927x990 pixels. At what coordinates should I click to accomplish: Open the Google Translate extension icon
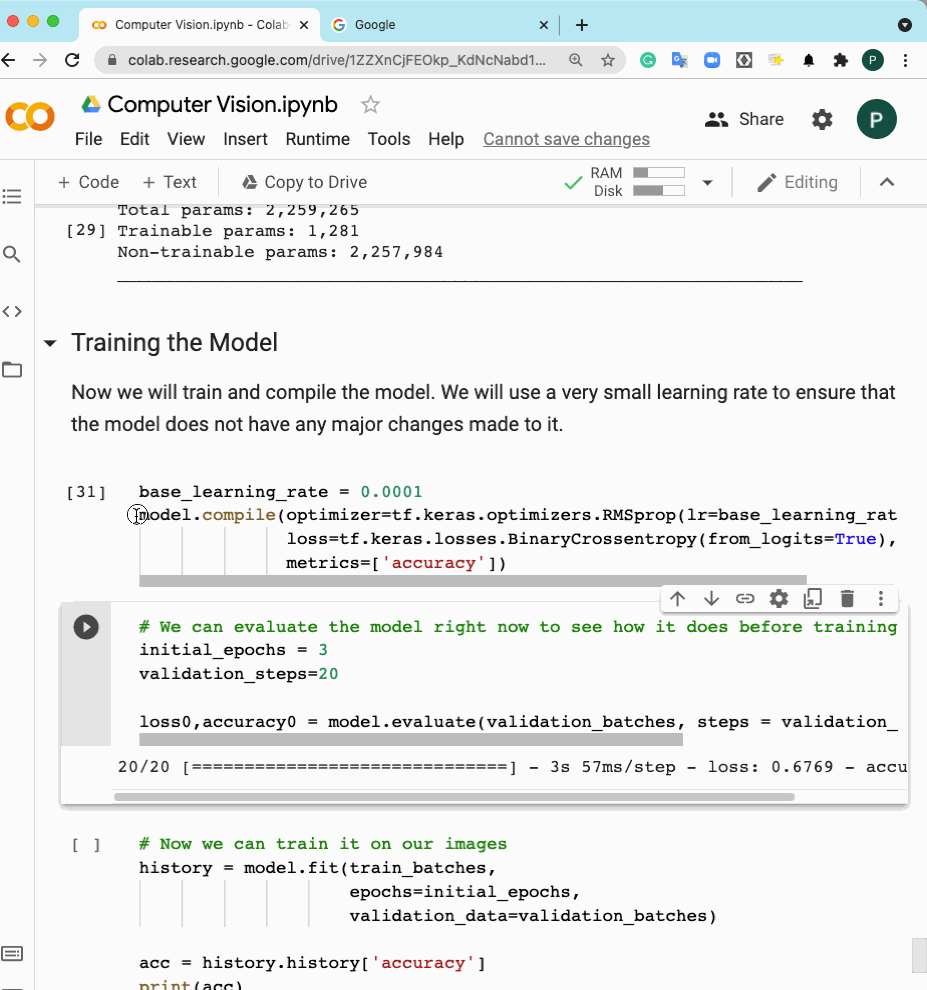(x=679, y=60)
